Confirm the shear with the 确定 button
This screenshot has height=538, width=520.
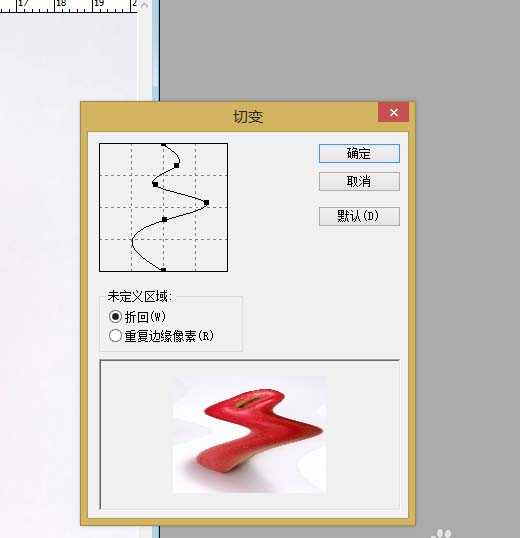click(x=359, y=153)
